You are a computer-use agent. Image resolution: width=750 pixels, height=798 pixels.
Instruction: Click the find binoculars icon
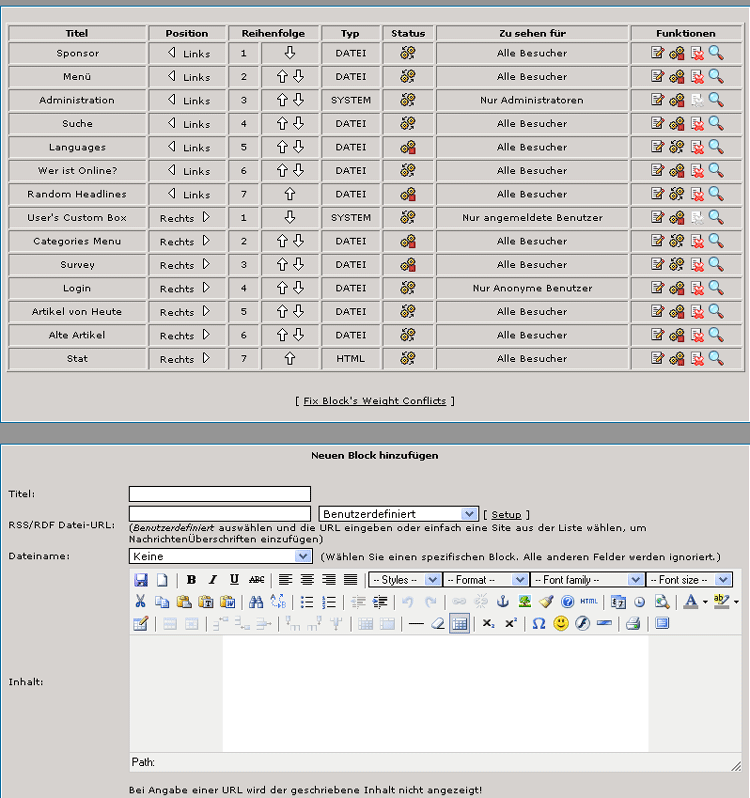tap(256, 602)
